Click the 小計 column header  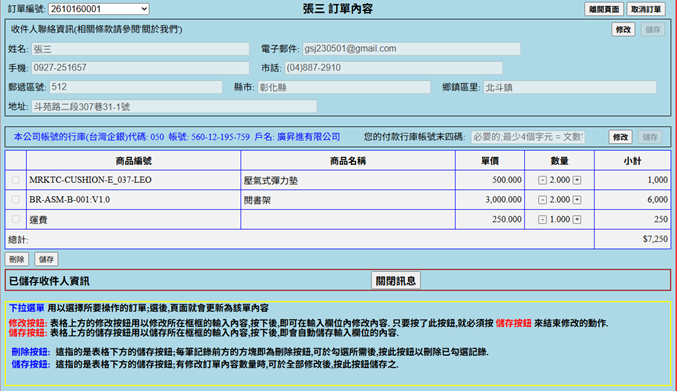point(633,161)
